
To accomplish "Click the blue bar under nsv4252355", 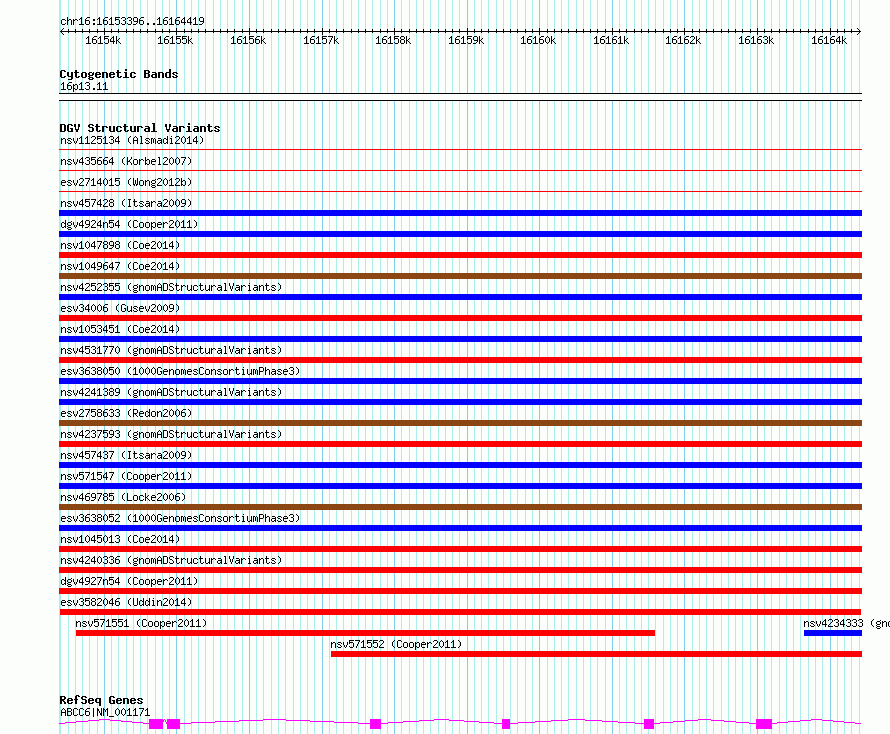I will (460, 297).
